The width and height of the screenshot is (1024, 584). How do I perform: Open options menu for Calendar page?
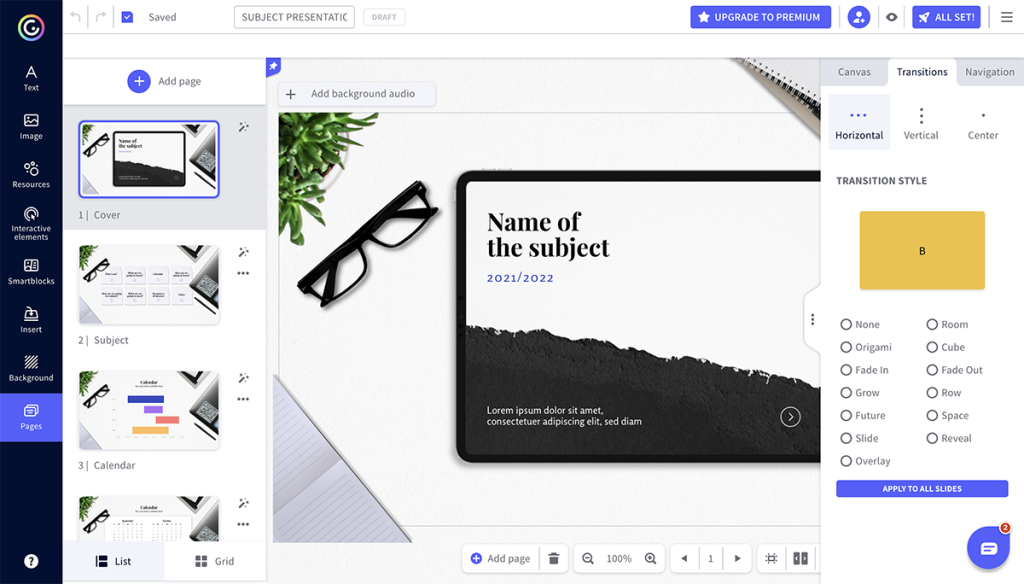[x=243, y=398]
